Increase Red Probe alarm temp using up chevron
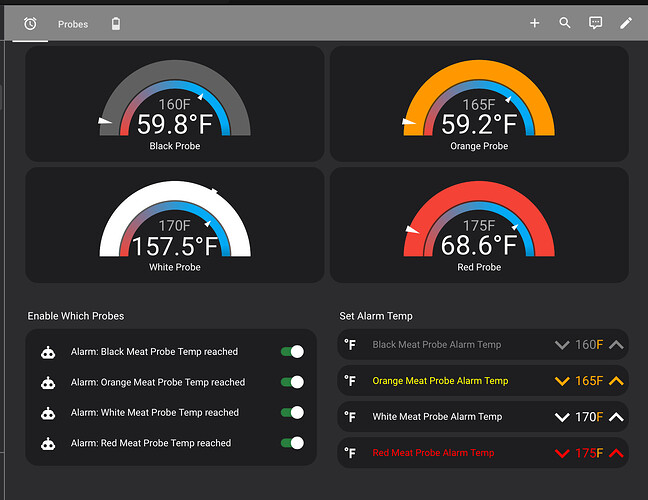This screenshot has height=500, width=648. click(616, 453)
